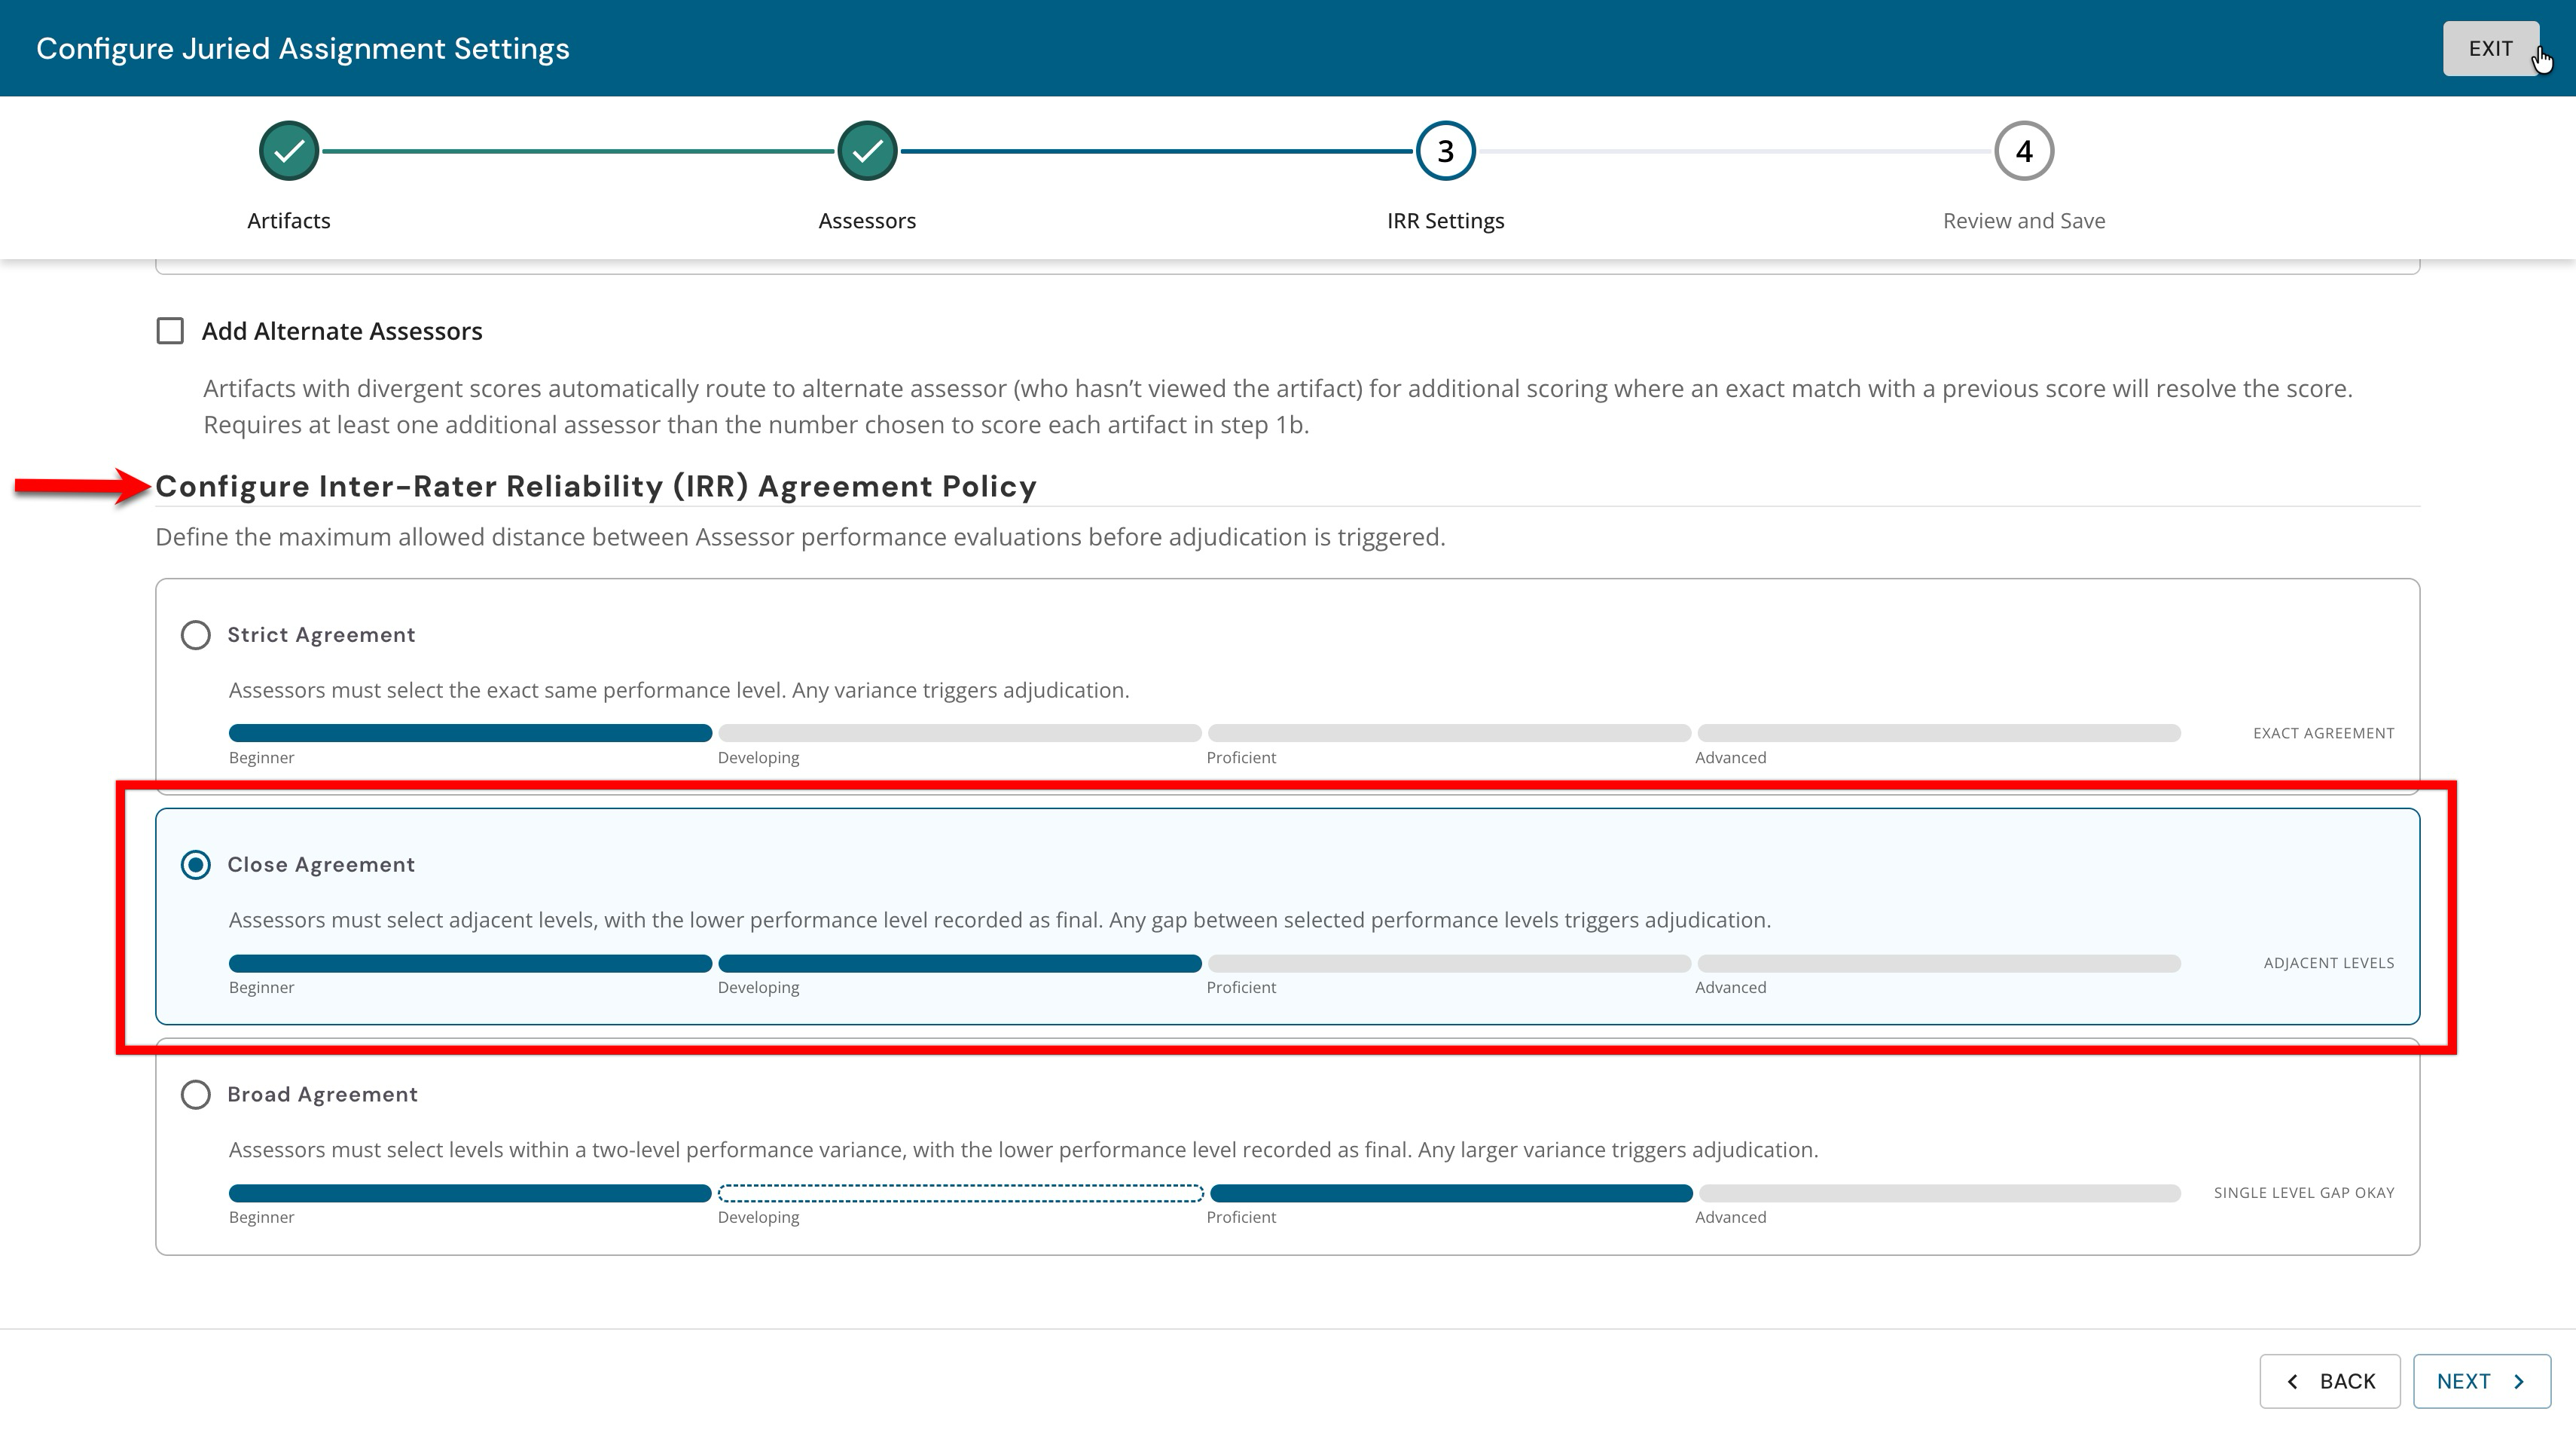Click the ADJACENT LEVELS label

pyautogui.click(x=2328, y=963)
